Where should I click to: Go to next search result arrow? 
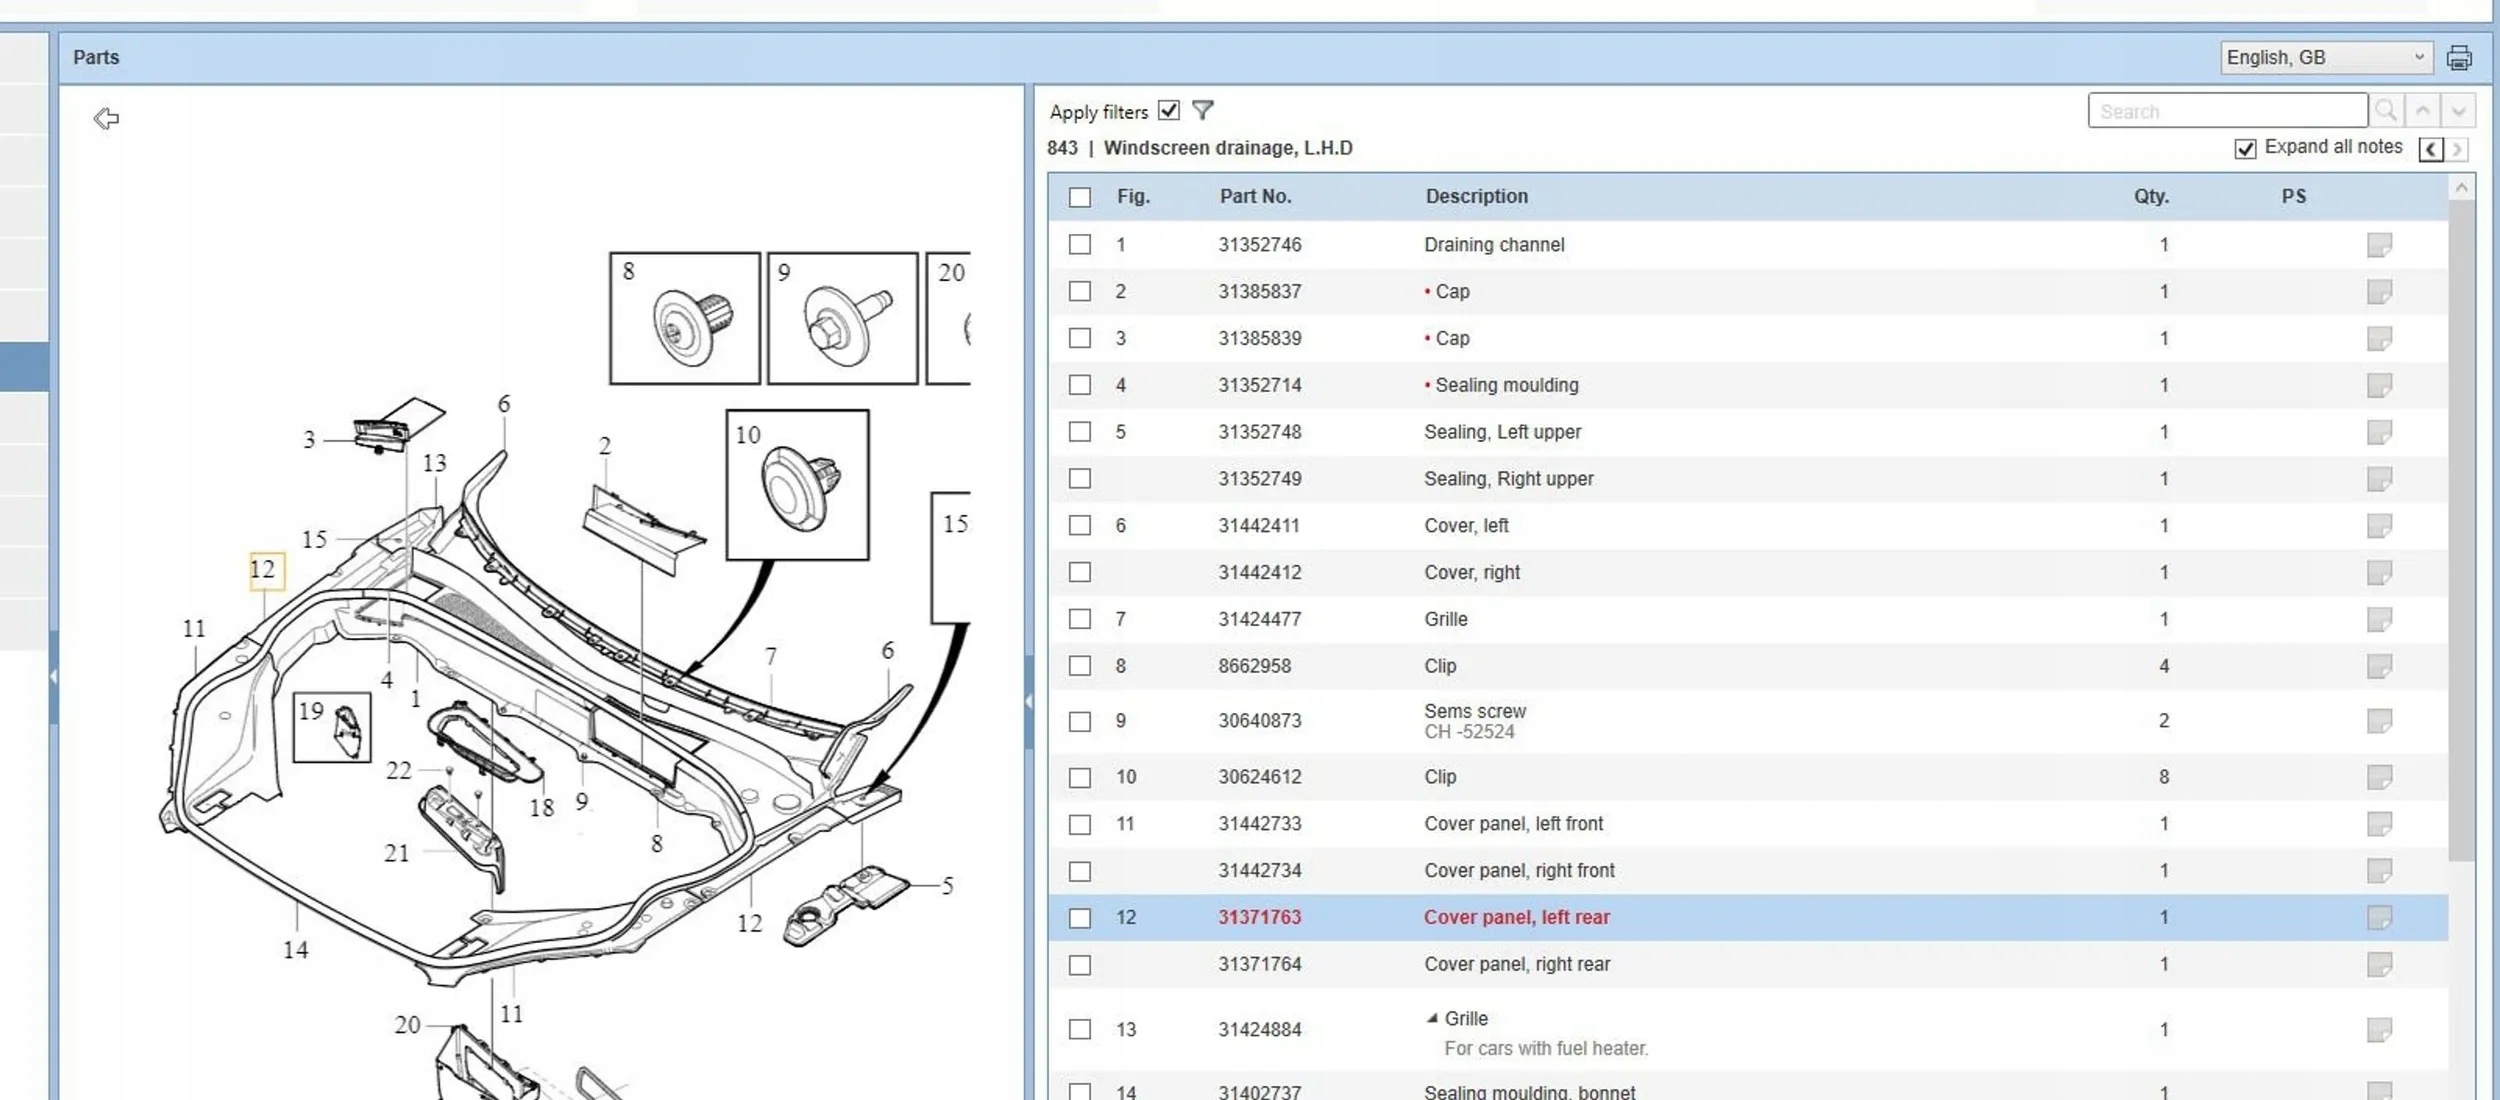[2459, 111]
